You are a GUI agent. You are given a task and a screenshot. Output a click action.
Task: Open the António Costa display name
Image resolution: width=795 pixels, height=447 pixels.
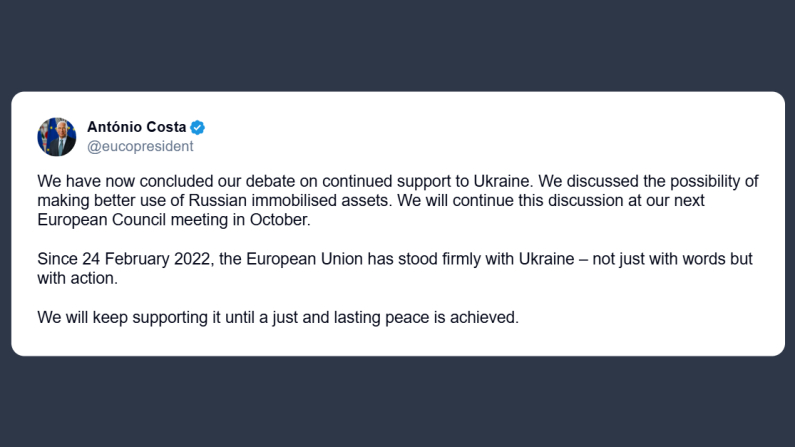[x=138, y=127]
